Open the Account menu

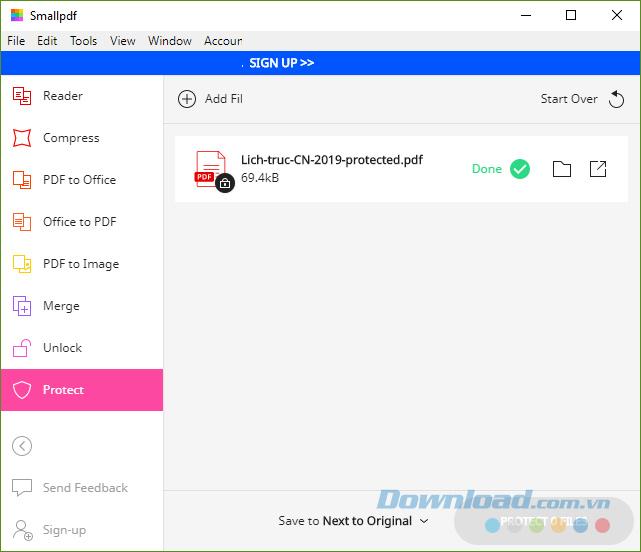[x=223, y=41]
